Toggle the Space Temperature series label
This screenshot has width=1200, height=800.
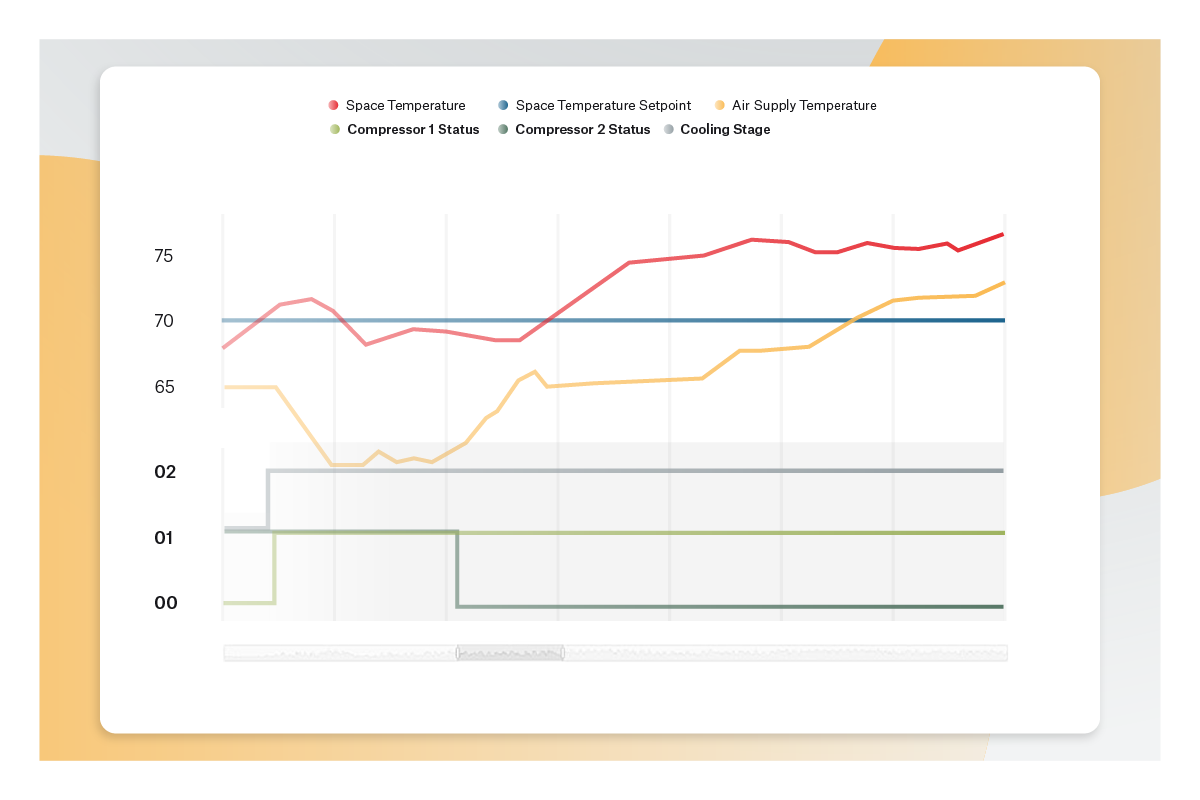(x=405, y=105)
